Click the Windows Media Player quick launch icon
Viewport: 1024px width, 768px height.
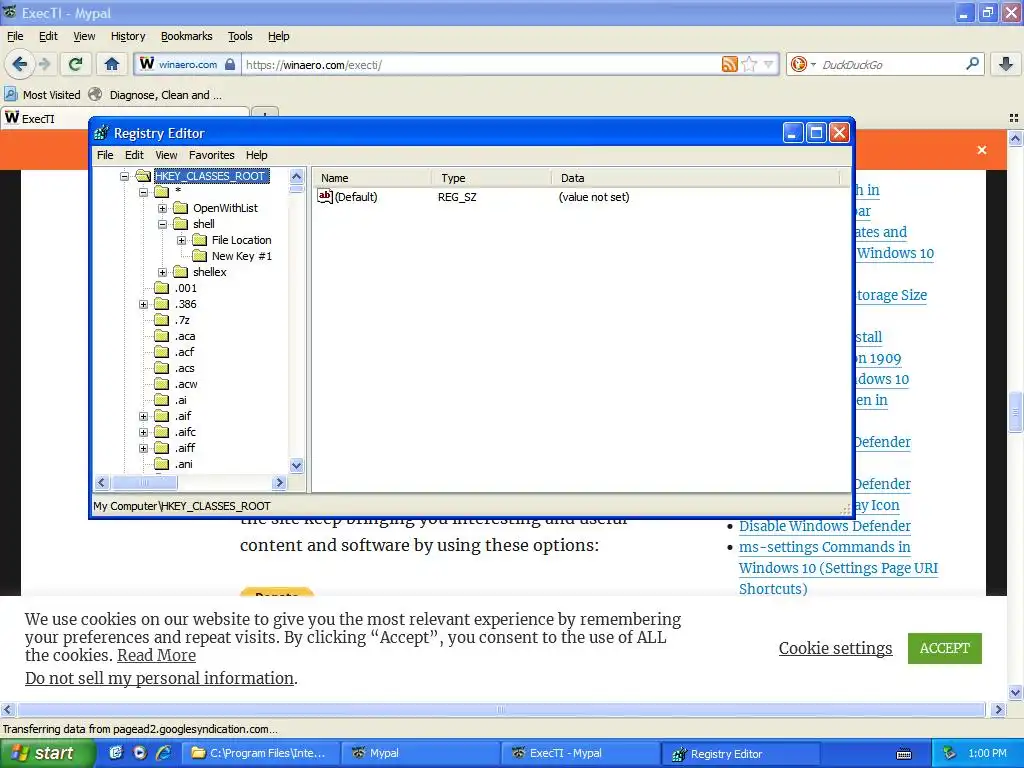[139, 753]
